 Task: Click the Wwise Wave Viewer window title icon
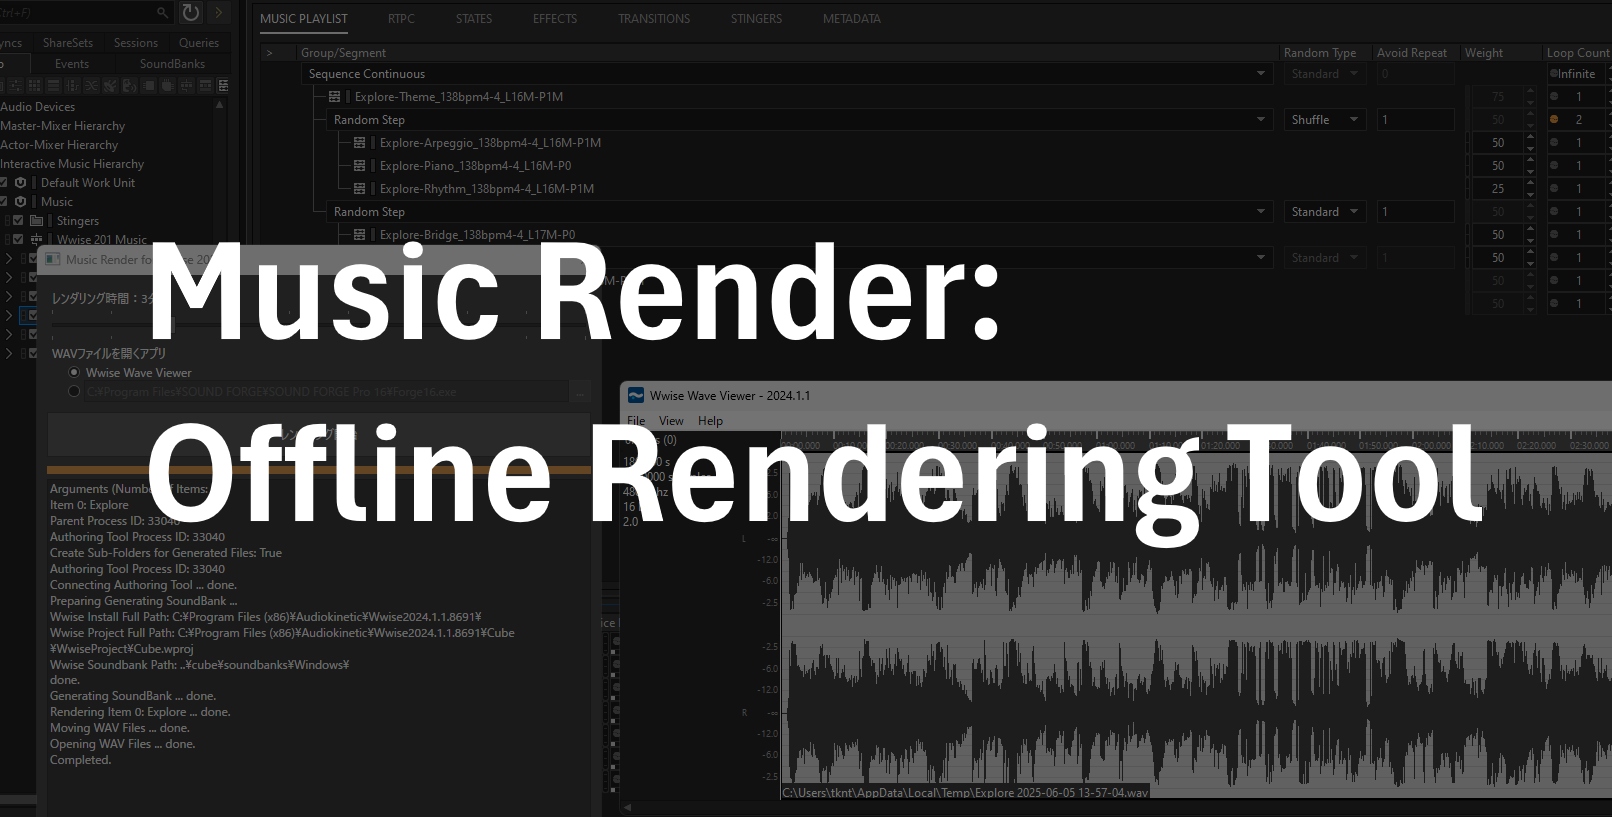click(635, 396)
